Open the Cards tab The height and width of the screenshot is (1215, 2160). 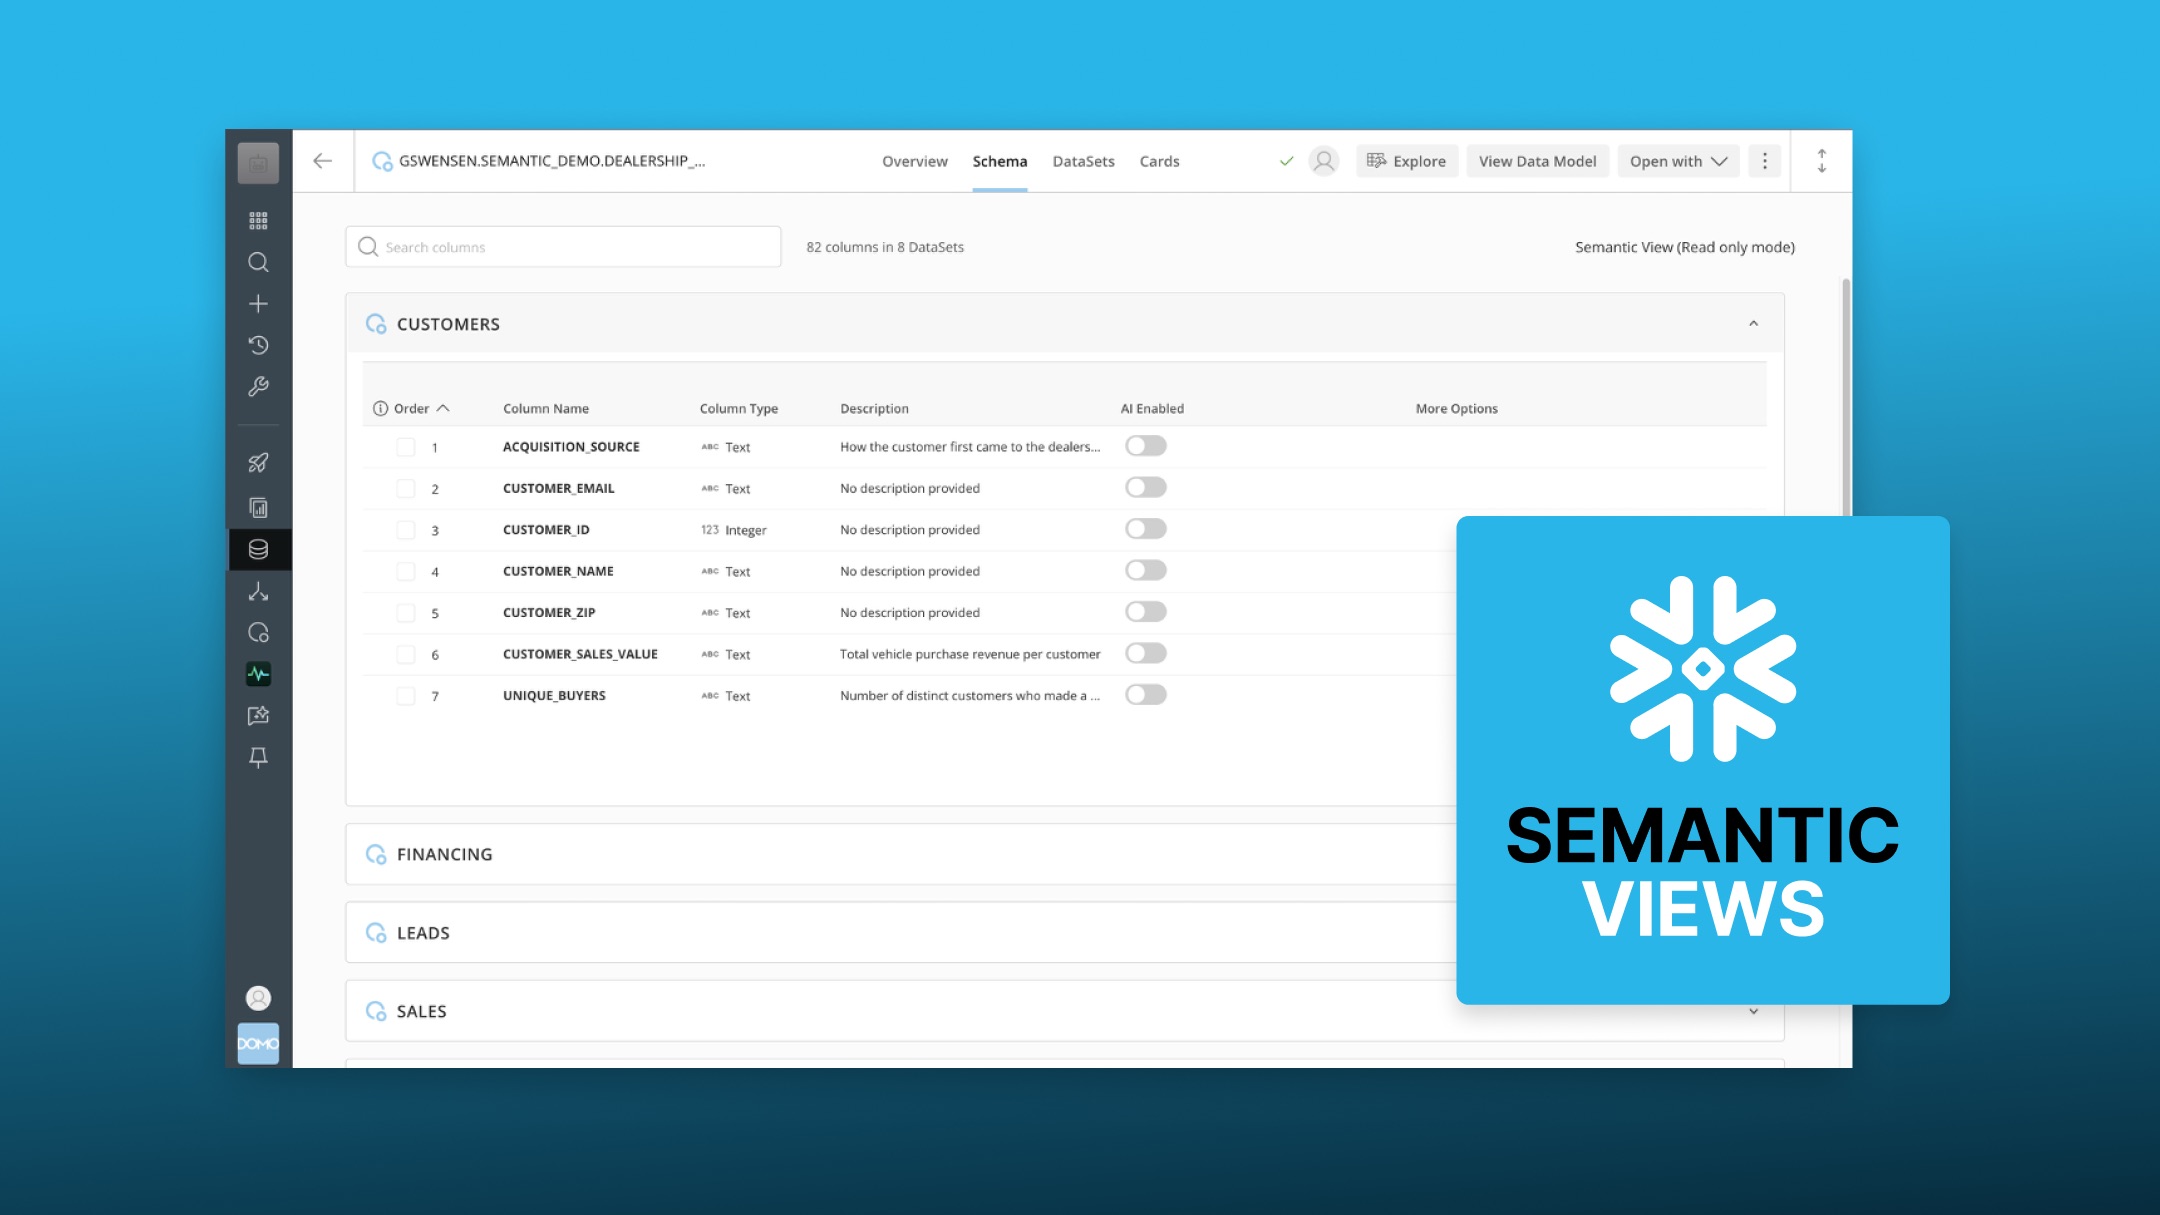click(x=1159, y=161)
